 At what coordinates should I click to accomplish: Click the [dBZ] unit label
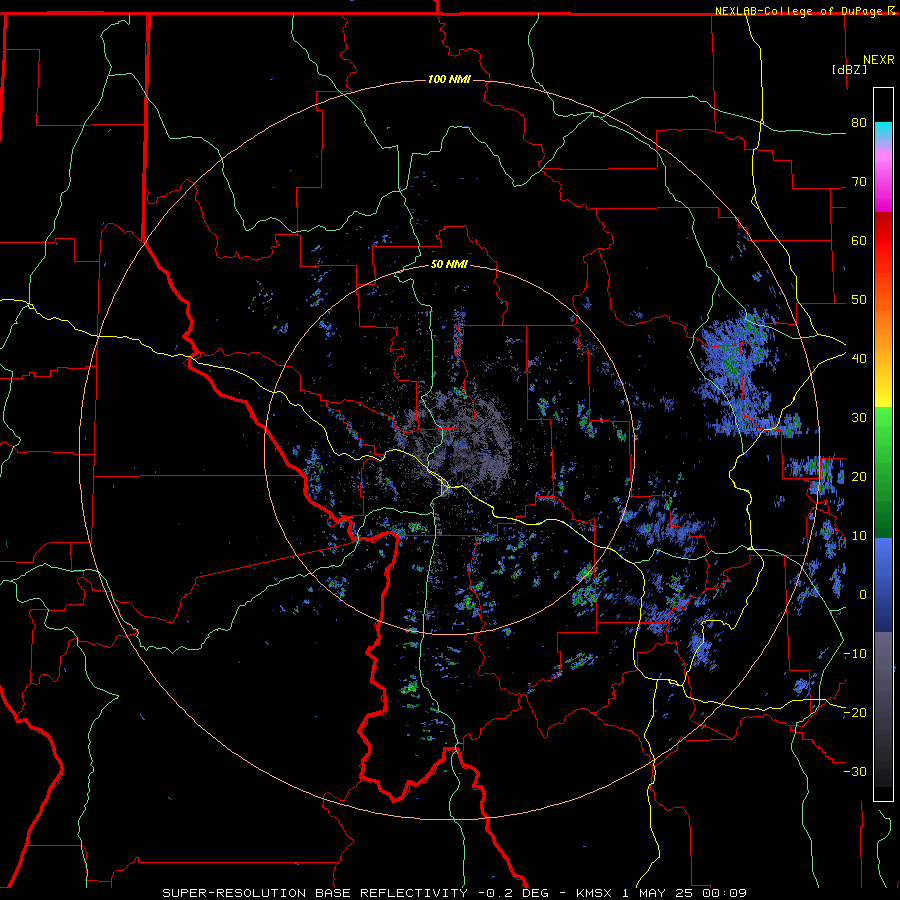849,69
